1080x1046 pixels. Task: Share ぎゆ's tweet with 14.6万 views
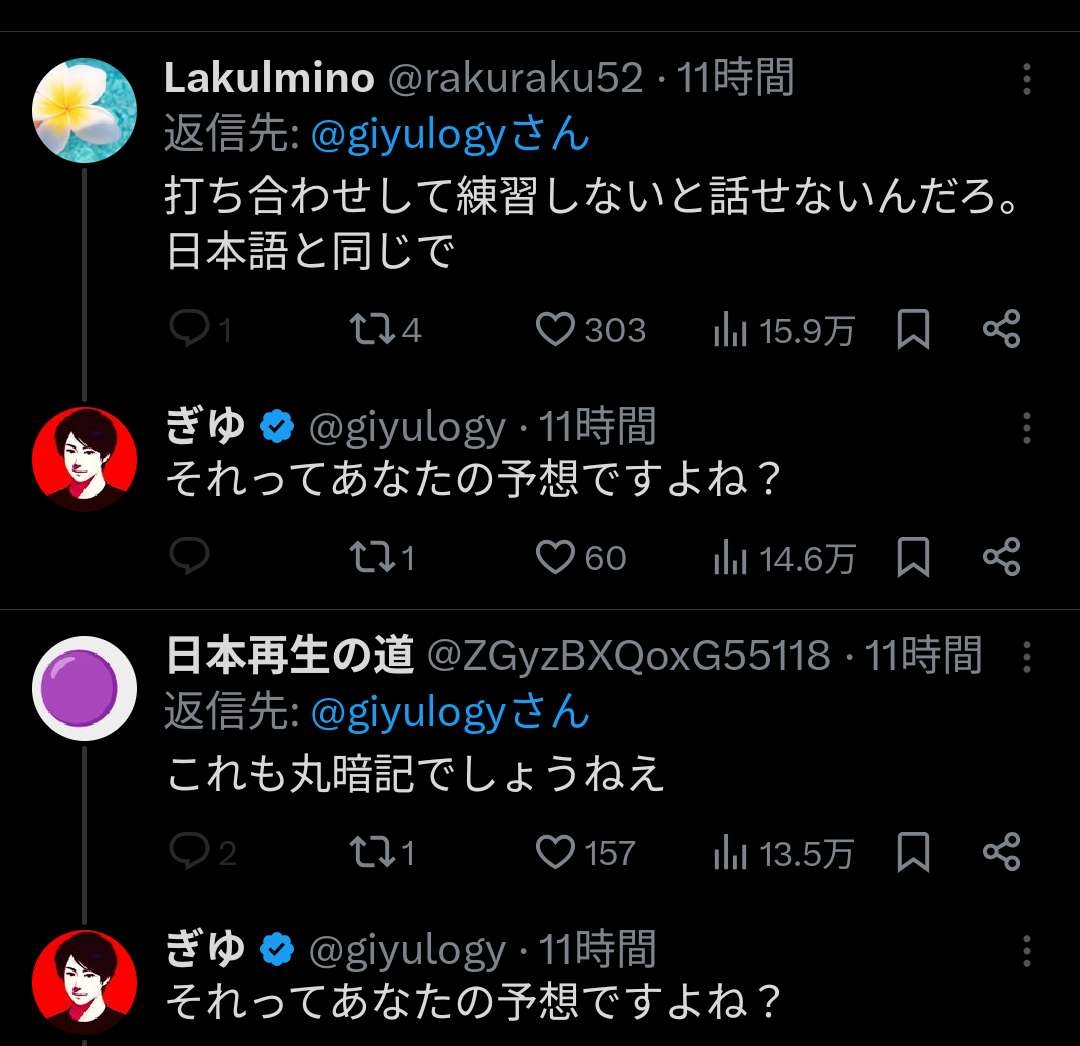(x=1001, y=557)
